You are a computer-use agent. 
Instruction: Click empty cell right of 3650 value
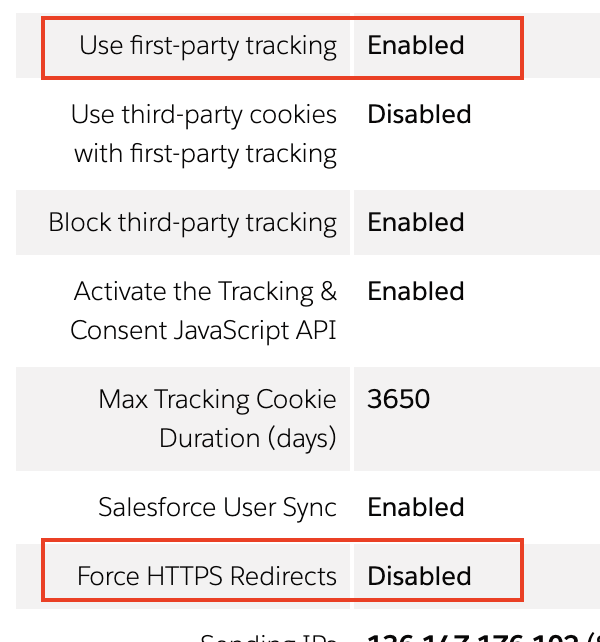point(515,419)
